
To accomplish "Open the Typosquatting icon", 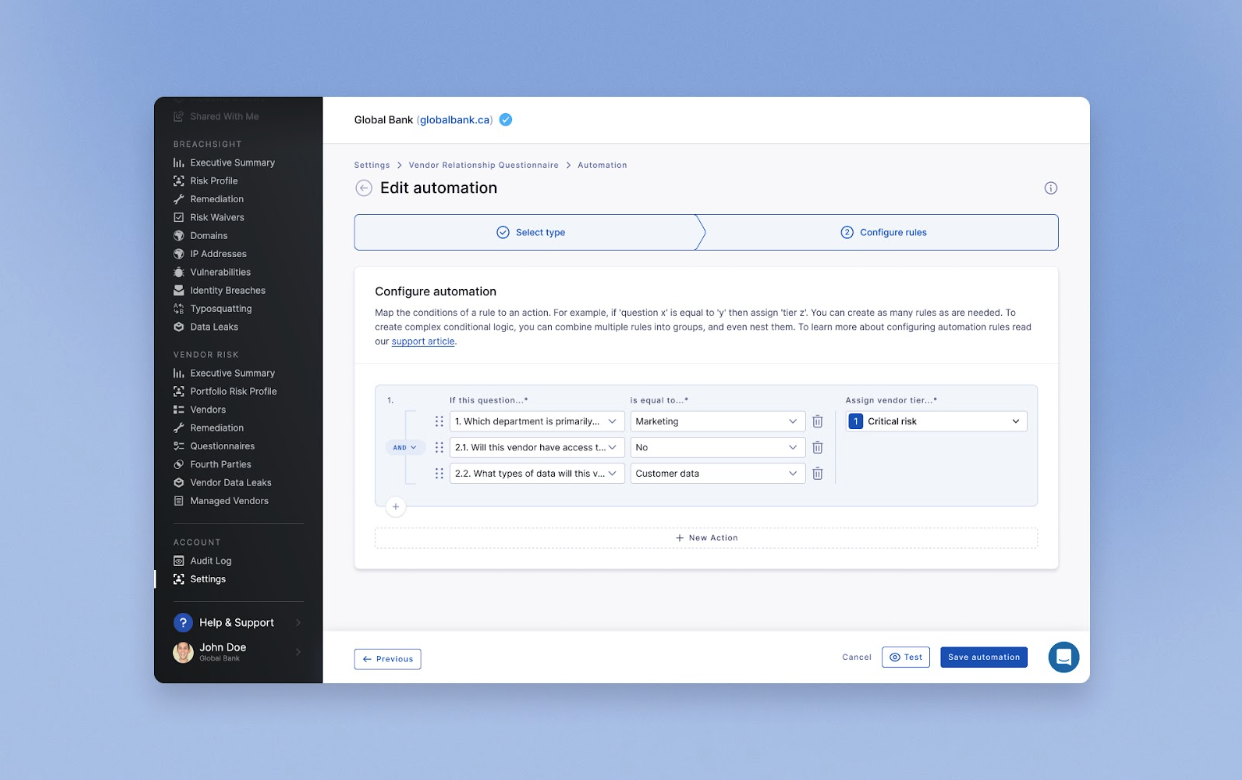I will (x=179, y=309).
